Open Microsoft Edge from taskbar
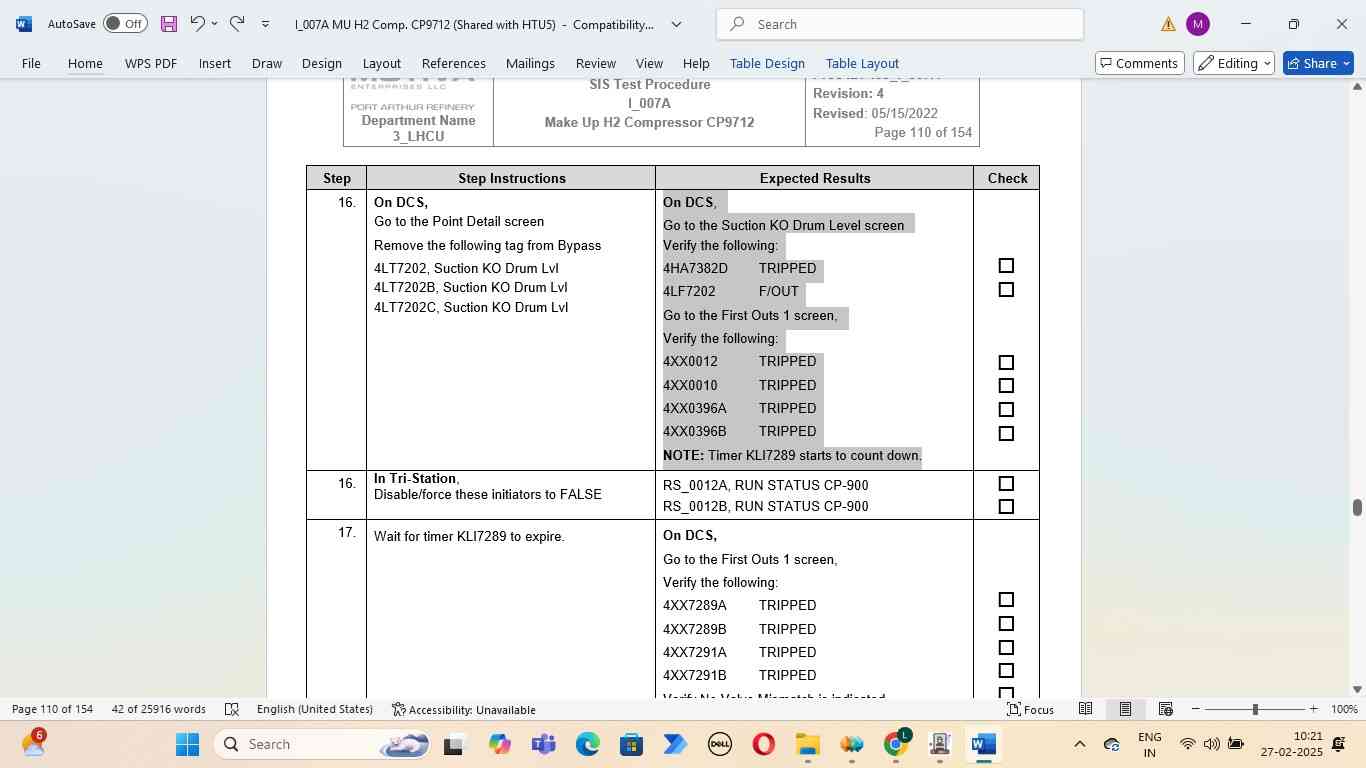 pos(587,744)
